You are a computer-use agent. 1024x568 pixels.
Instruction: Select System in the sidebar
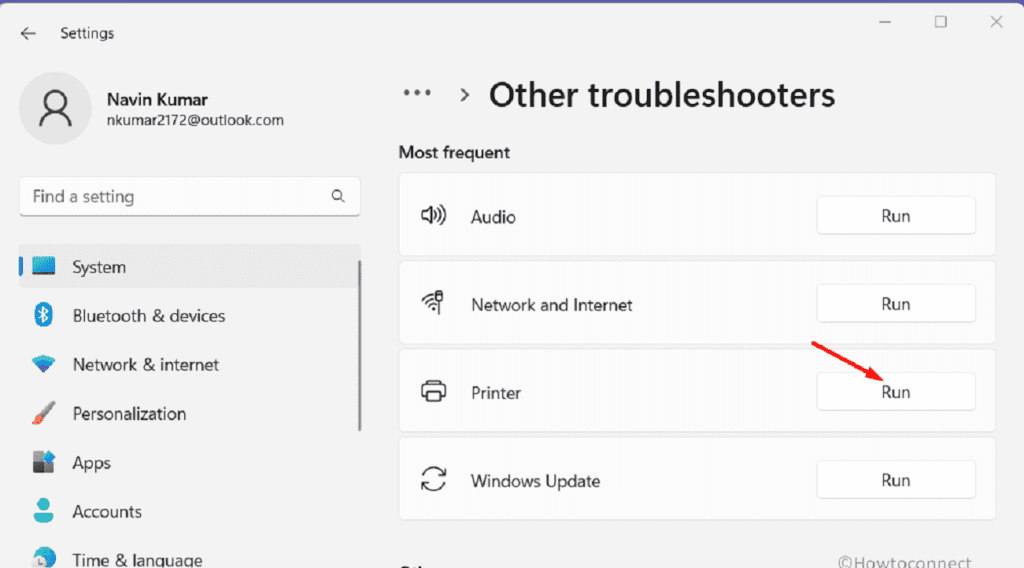coord(189,266)
